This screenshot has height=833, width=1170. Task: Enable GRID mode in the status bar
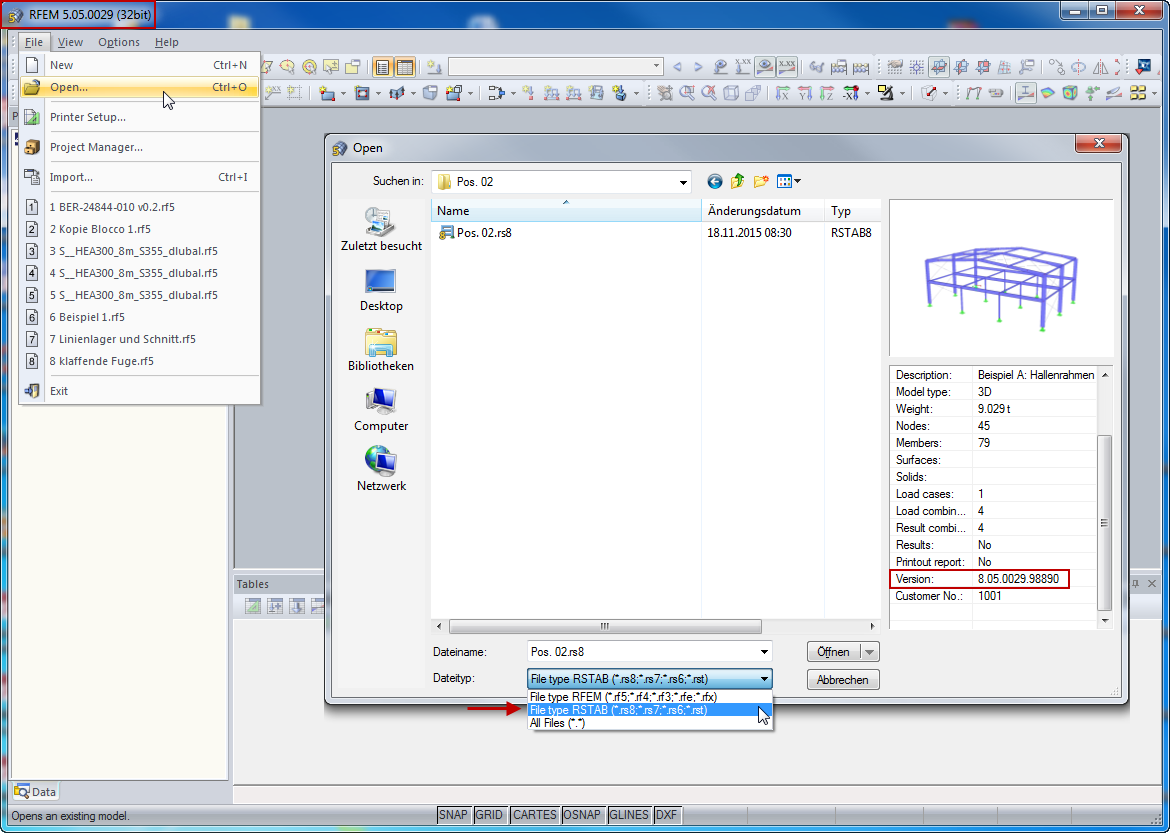(x=490, y=815)
